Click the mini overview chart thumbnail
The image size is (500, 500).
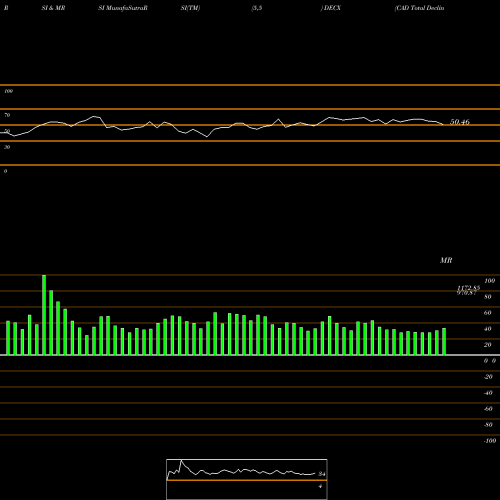[x=247, y=479]
